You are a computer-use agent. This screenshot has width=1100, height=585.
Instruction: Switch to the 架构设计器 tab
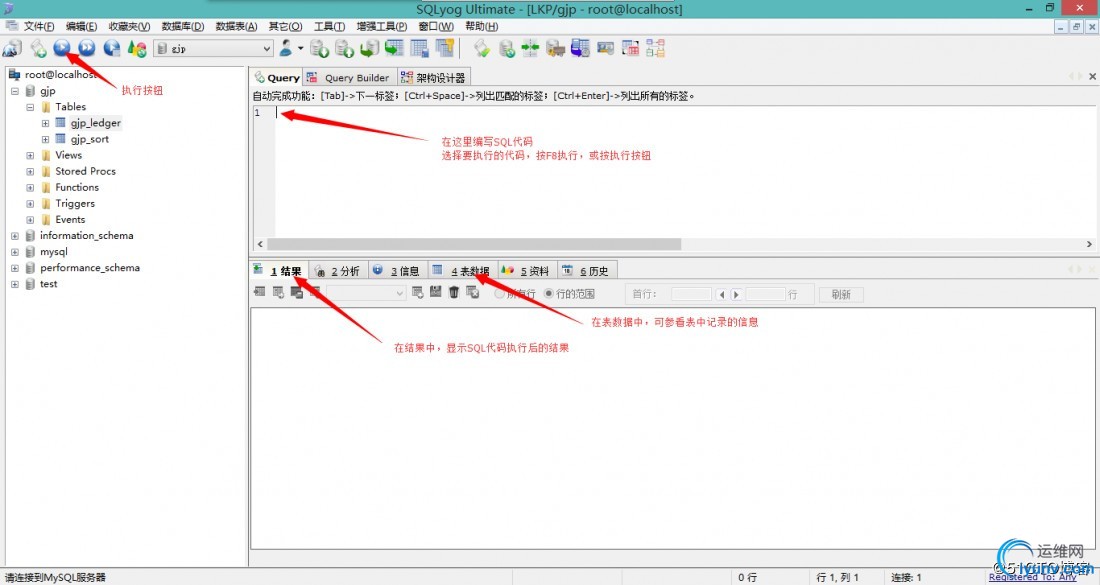pos(434,78)
